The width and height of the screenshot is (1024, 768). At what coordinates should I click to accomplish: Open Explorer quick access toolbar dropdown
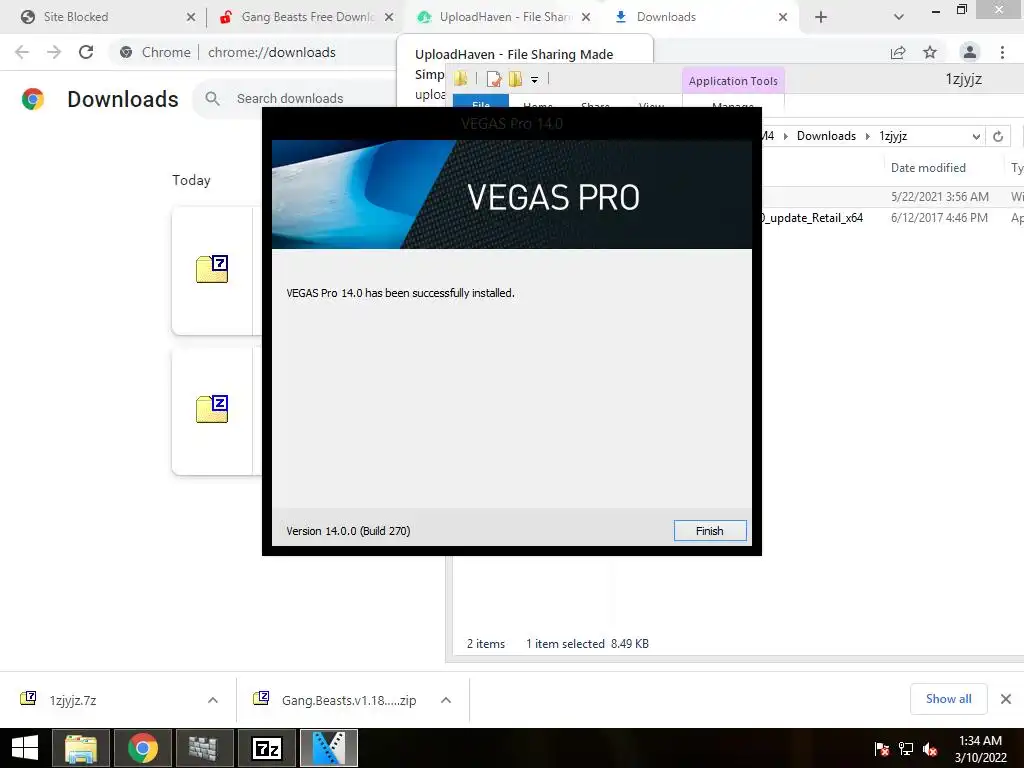click(534, 80)
